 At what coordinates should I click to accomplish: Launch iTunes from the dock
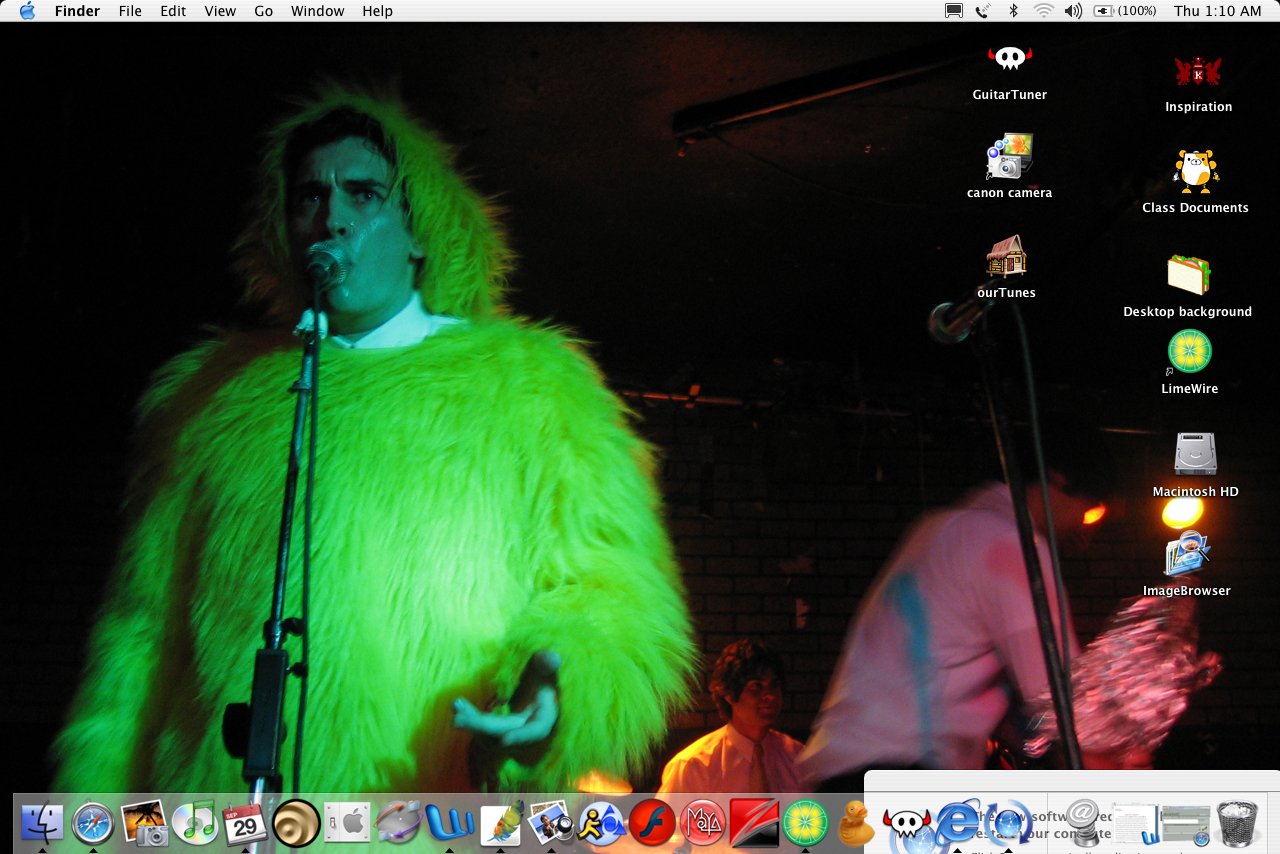(x=195, y=824)
